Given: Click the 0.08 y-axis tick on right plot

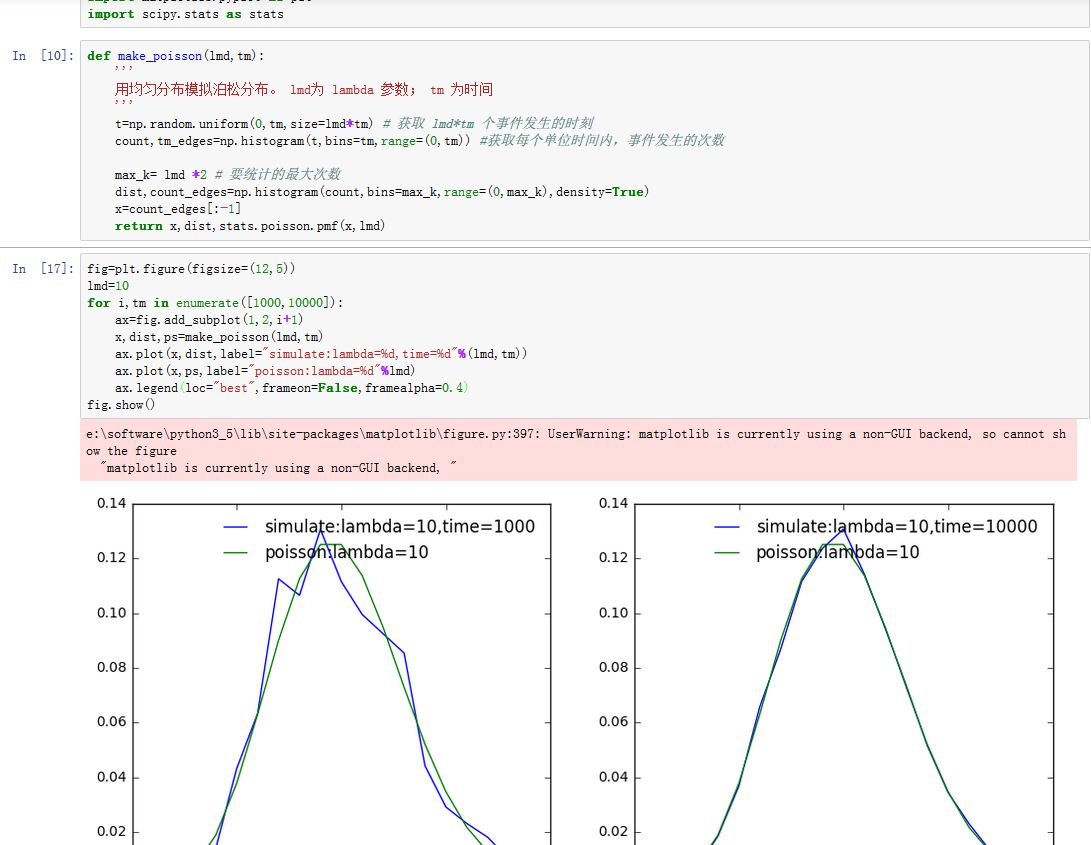Looking at the screenshot, I should coord(614,668).
